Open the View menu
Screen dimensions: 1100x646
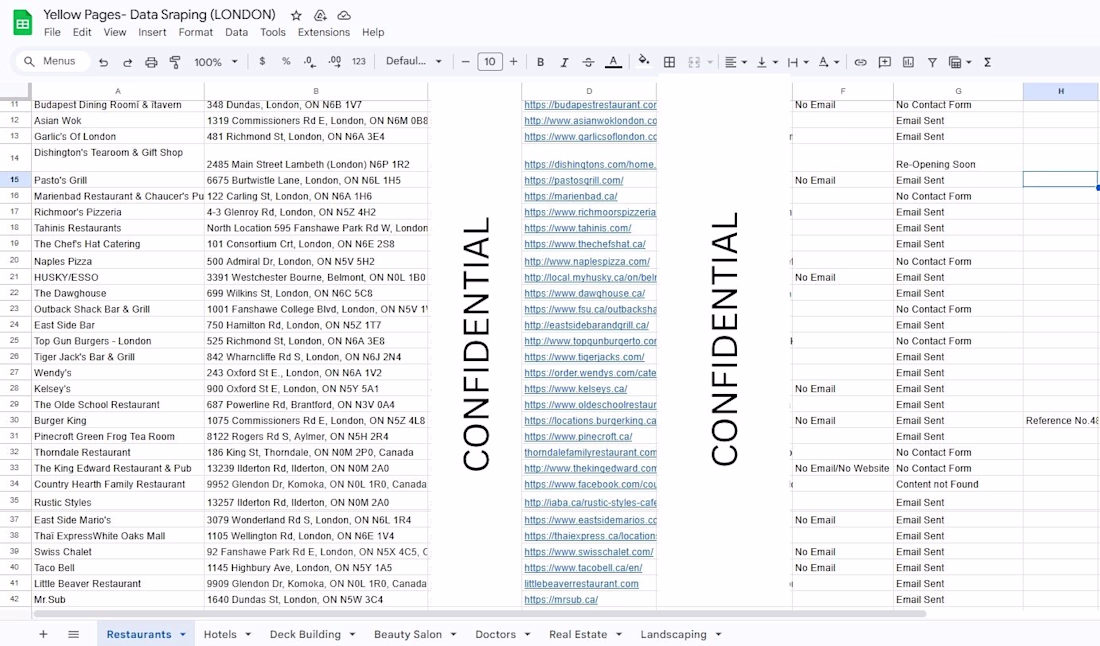(x=115, y=32)
